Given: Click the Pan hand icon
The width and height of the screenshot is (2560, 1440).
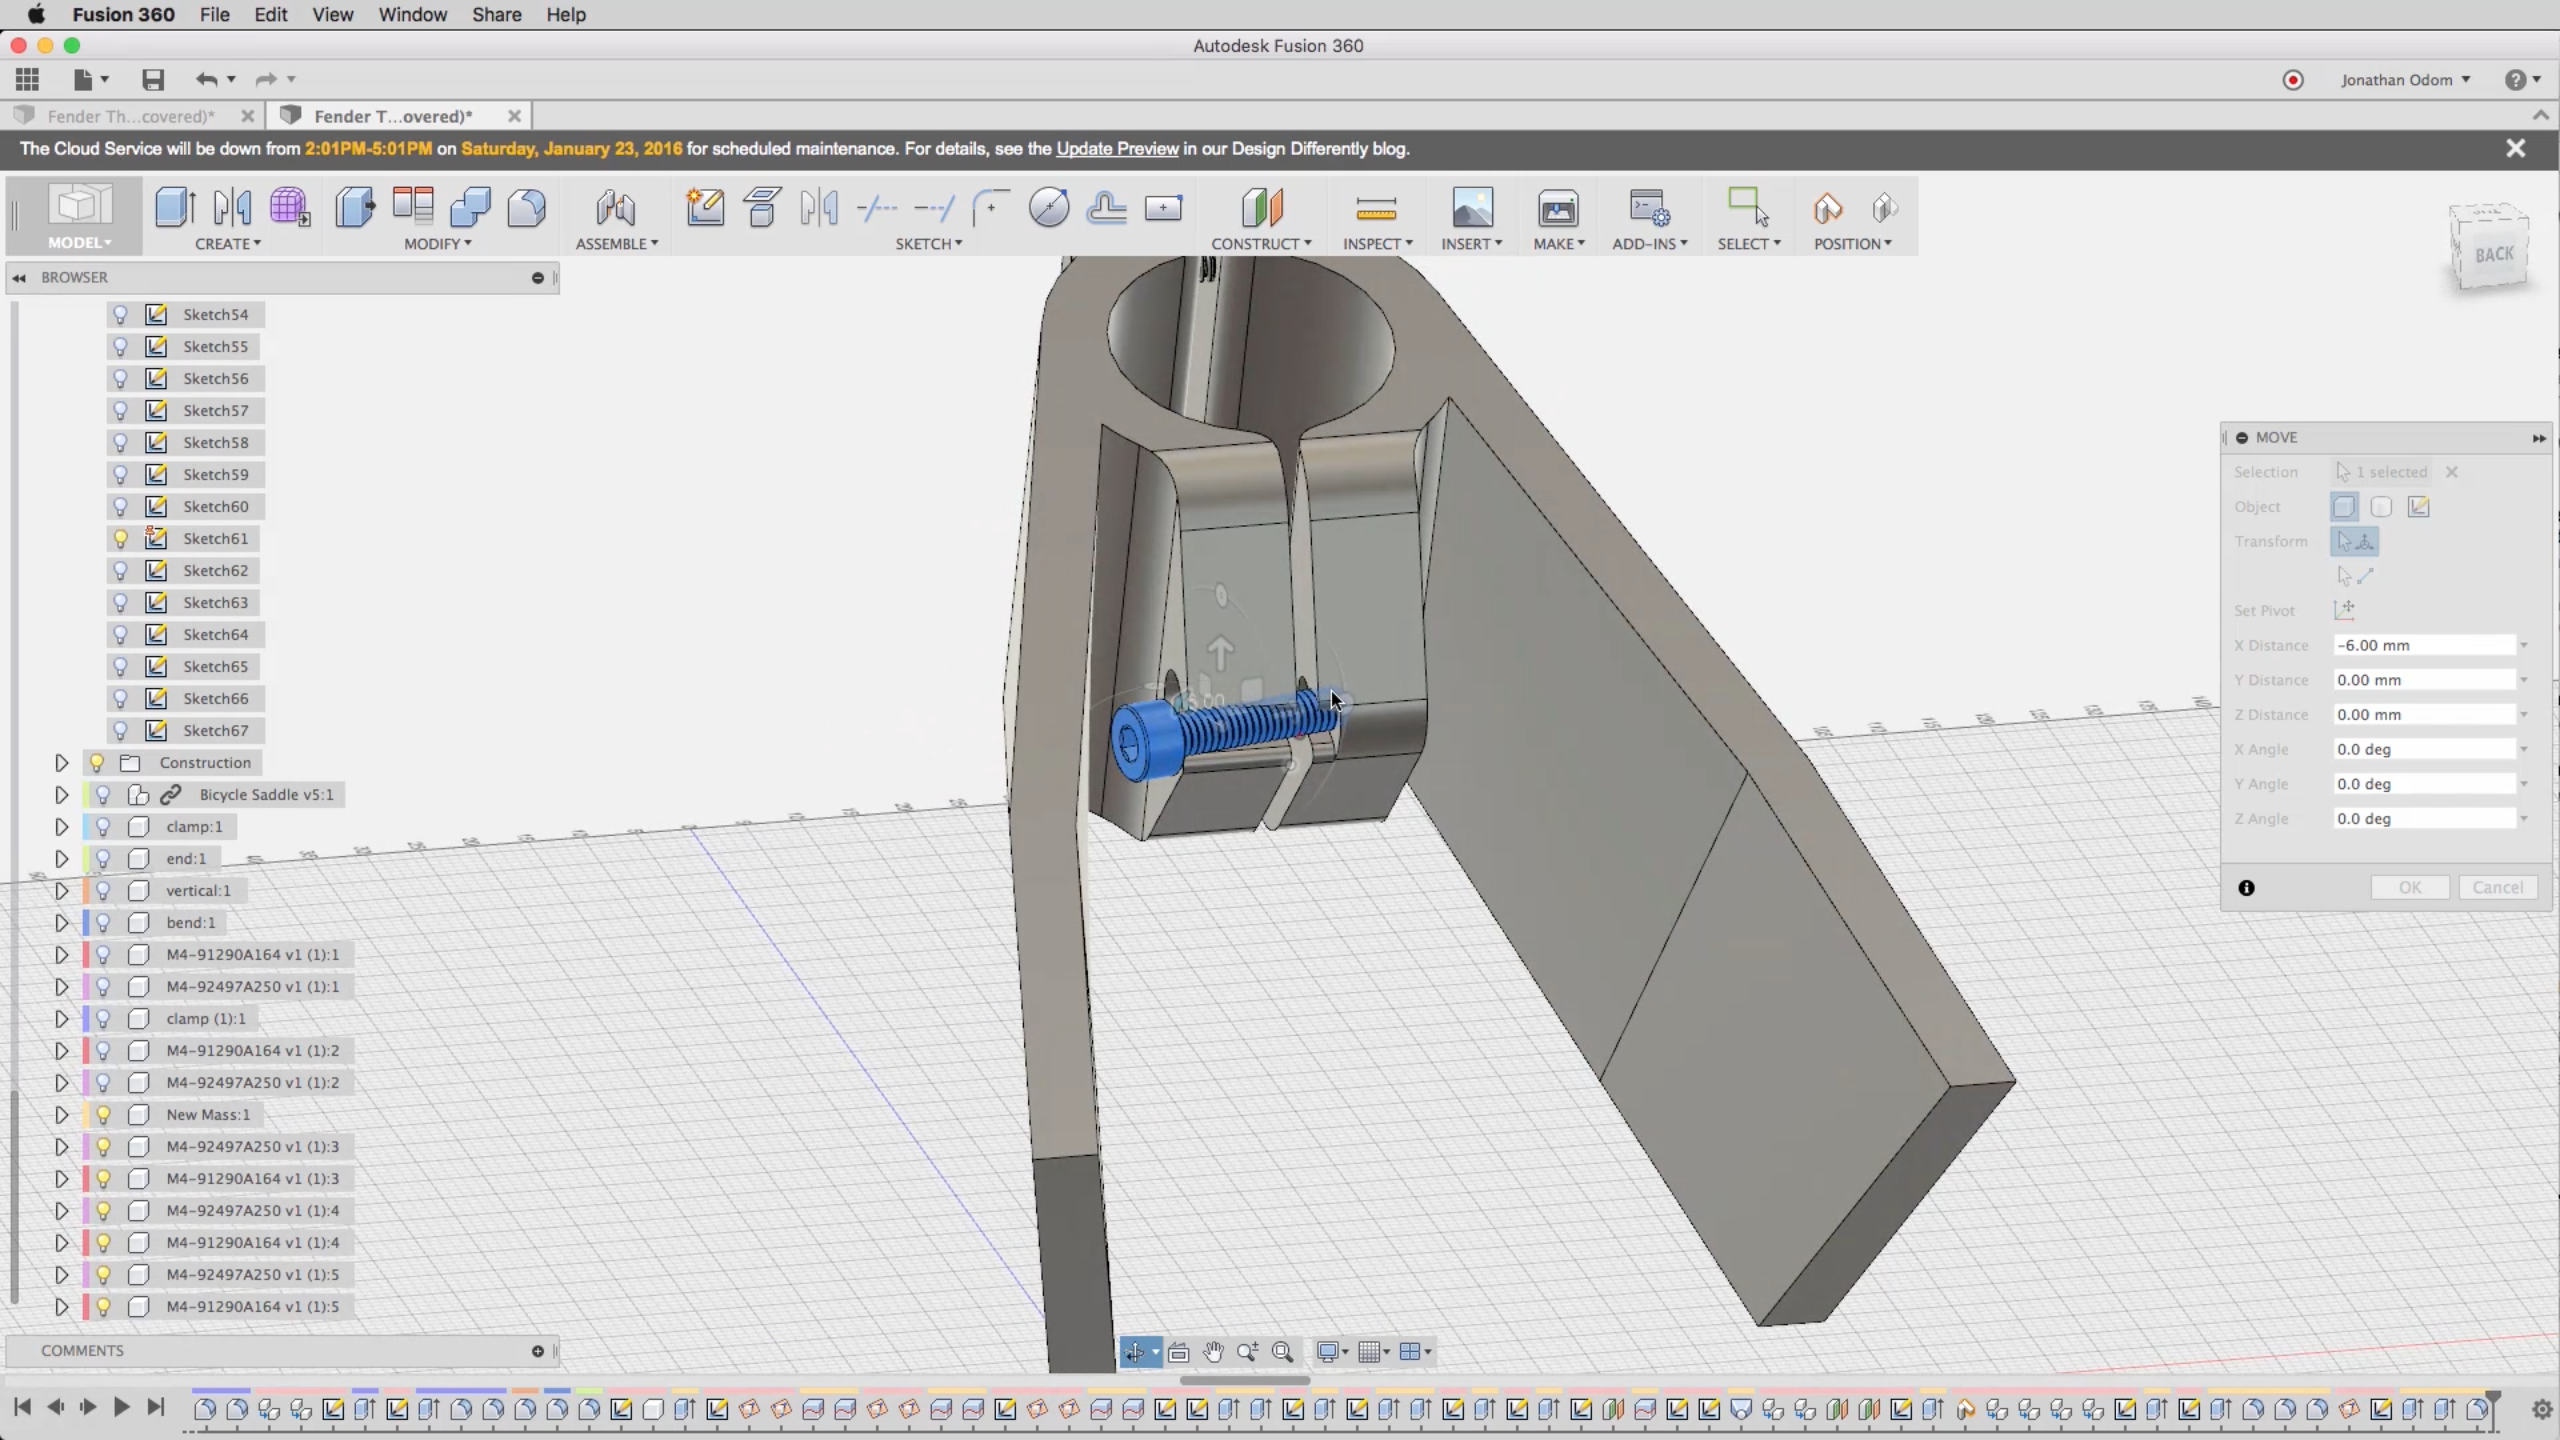Looking at the screenshot, I should click(x=1213, y=1352).
